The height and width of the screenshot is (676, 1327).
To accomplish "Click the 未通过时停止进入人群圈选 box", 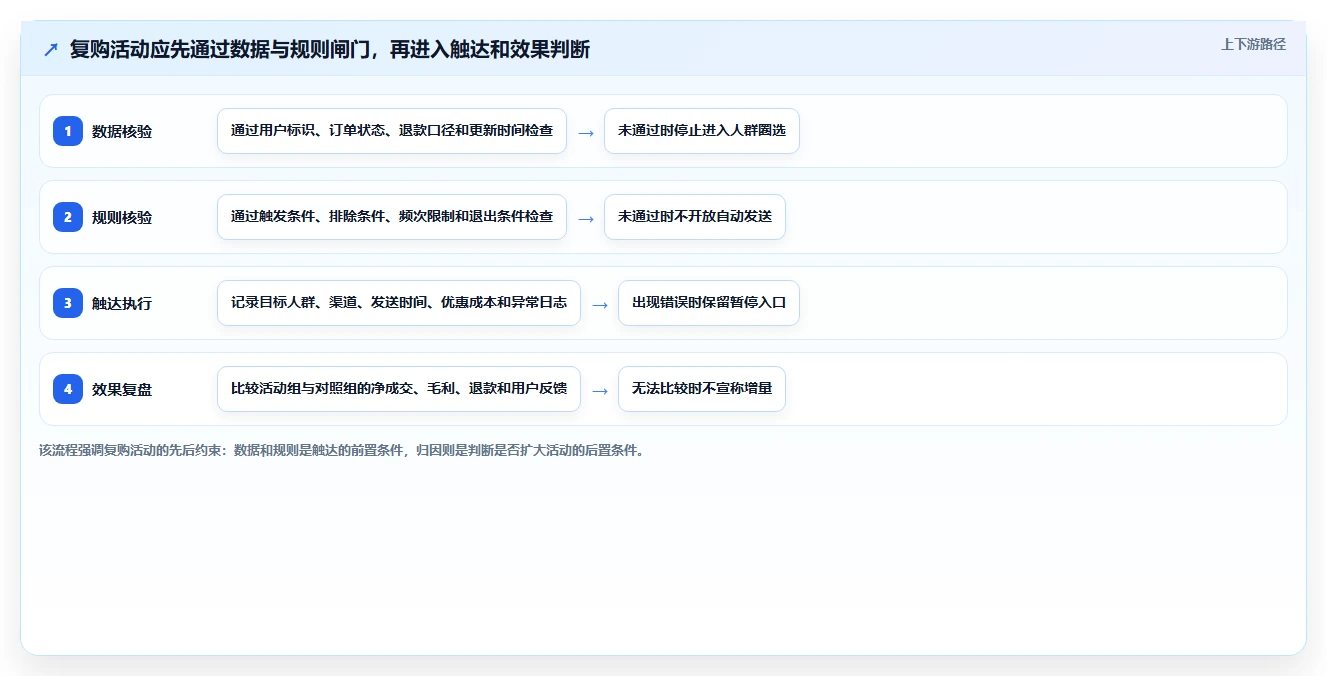I will (702, 131).
